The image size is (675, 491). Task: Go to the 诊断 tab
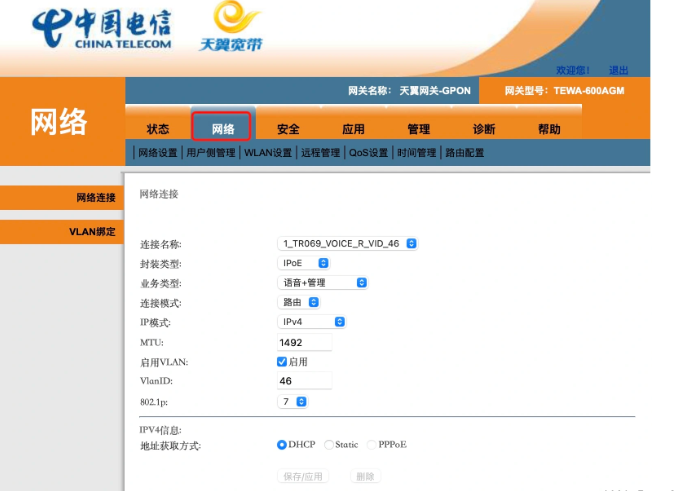click(x=484, y=129)
